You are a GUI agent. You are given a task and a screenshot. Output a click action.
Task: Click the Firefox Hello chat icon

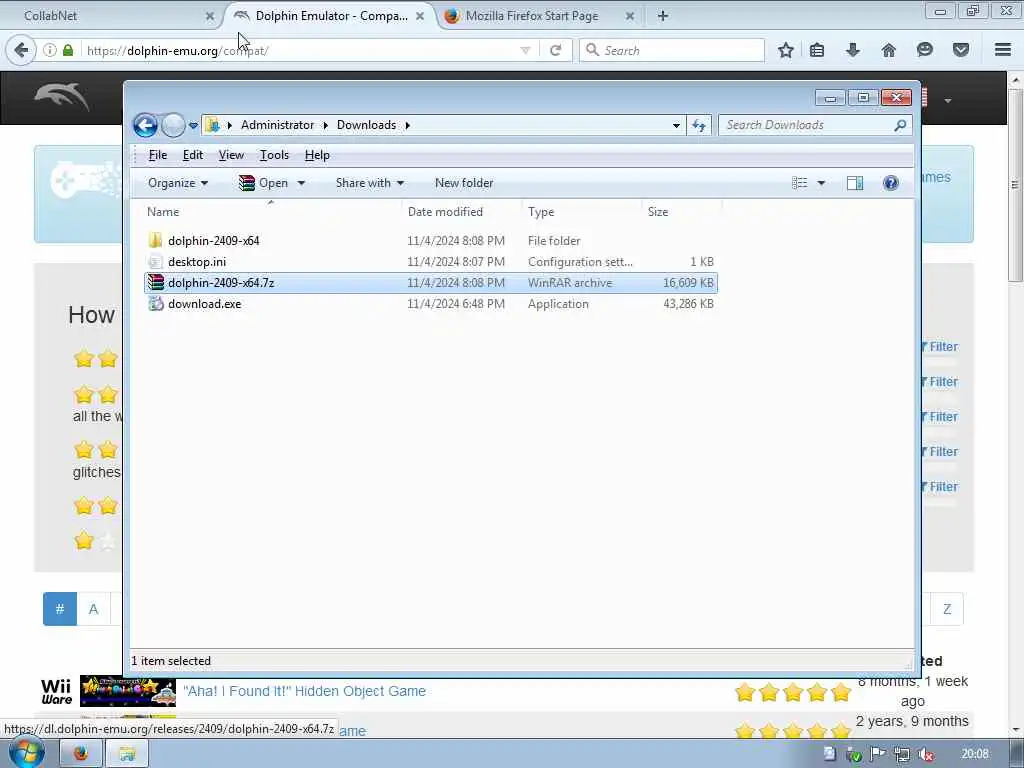925,50
